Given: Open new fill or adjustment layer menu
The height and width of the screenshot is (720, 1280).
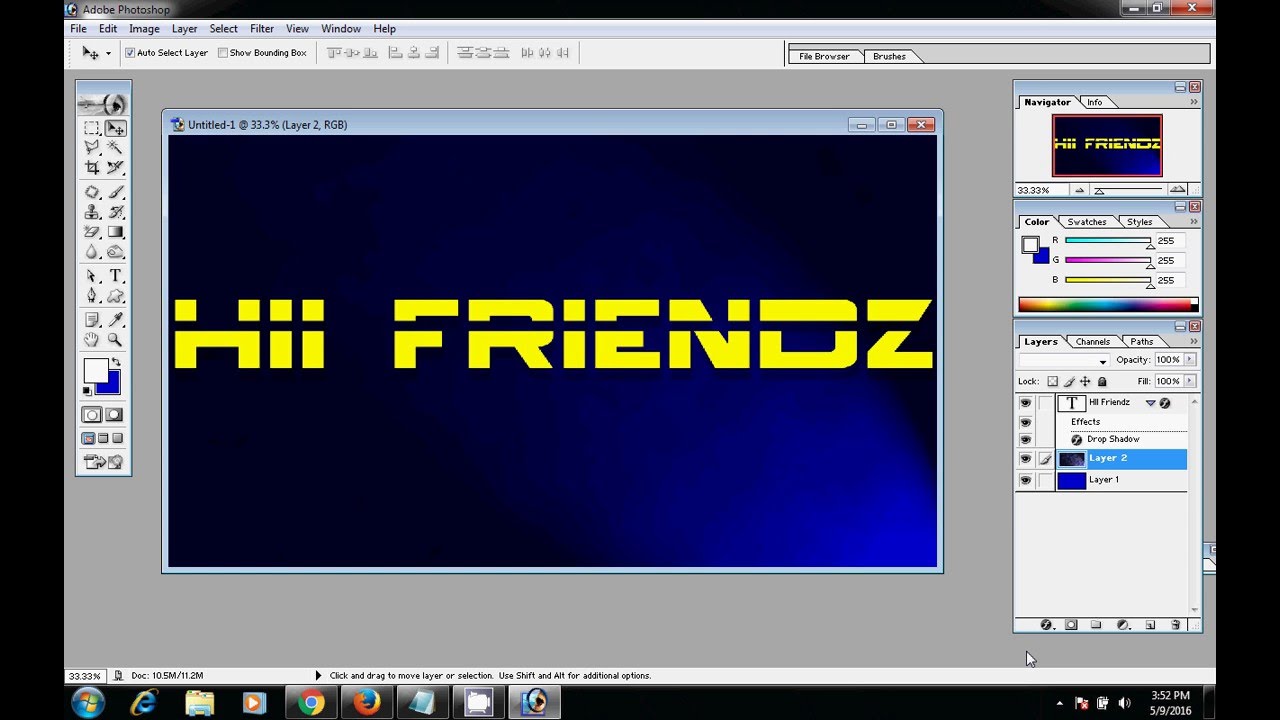Looking at the screenshot, I should pyautogui.click(x=1123, y=625).
